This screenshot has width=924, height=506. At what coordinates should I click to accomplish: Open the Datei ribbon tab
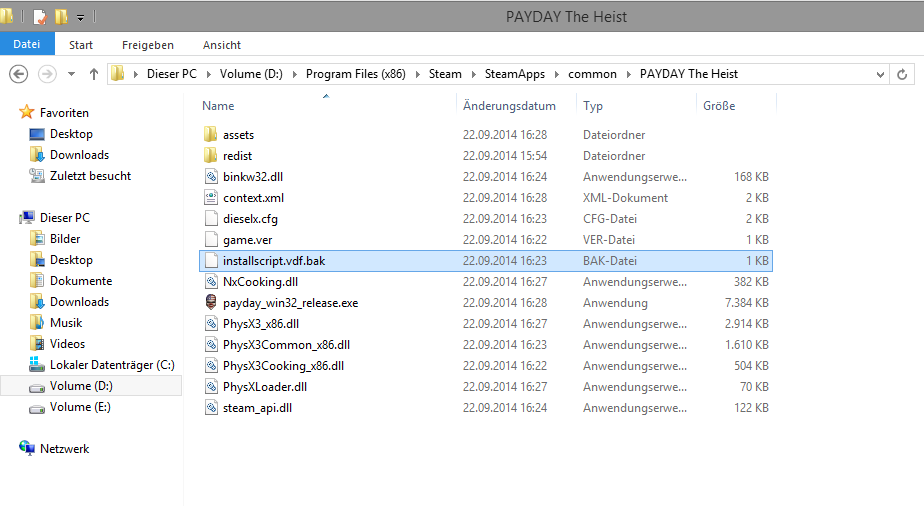[27, 44]
